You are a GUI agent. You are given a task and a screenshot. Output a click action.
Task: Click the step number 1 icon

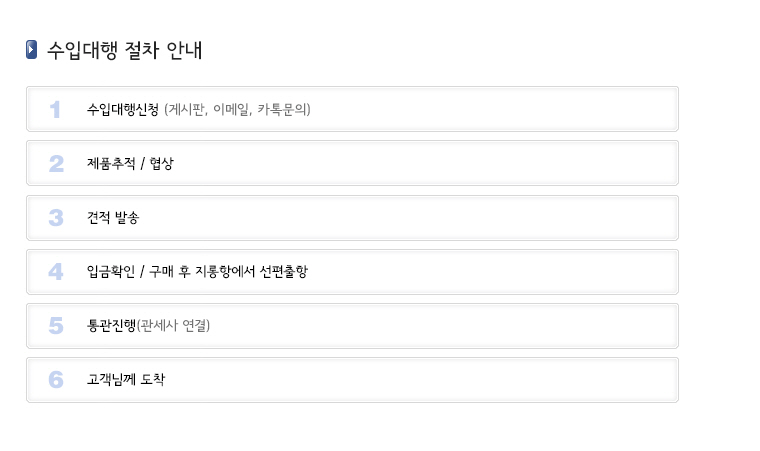point(55,109)
